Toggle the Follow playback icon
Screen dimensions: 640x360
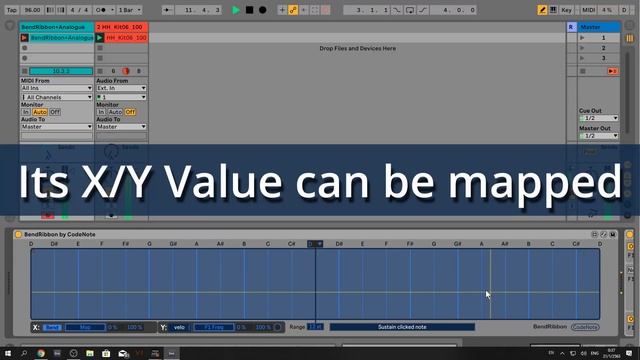pos(167,10)
